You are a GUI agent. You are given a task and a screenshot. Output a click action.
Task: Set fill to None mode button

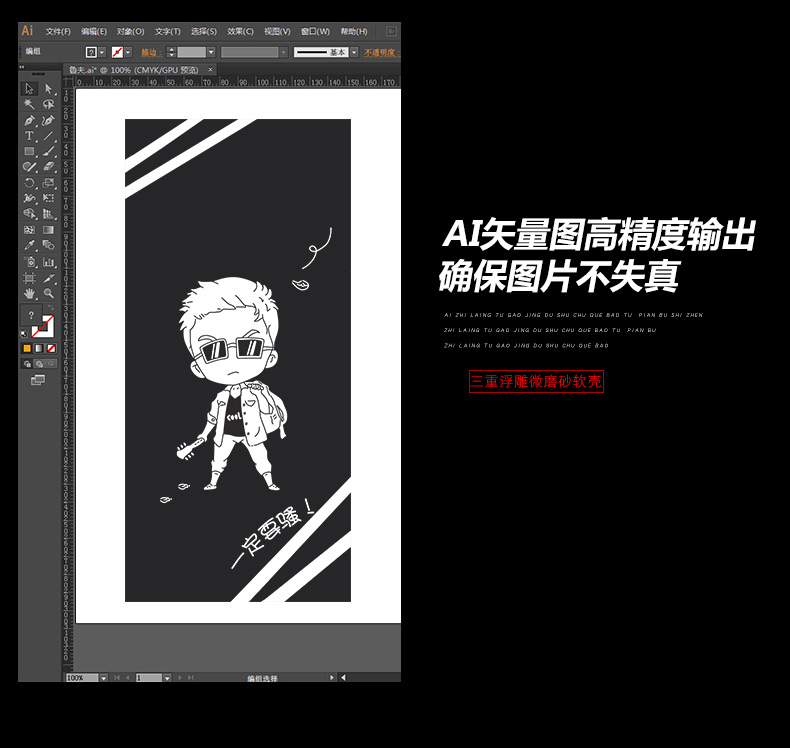pyautogui.click(x=51, y=348)
